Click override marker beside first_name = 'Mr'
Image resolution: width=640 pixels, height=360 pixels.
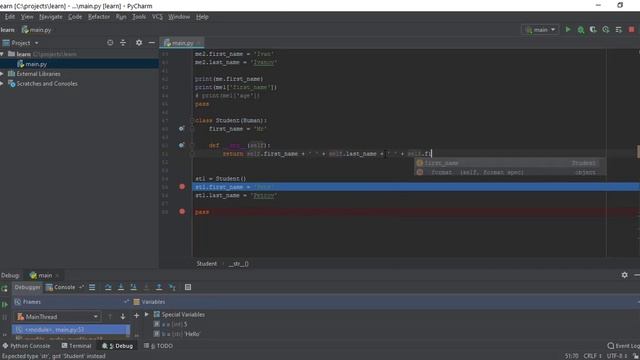tap(182, 129)
